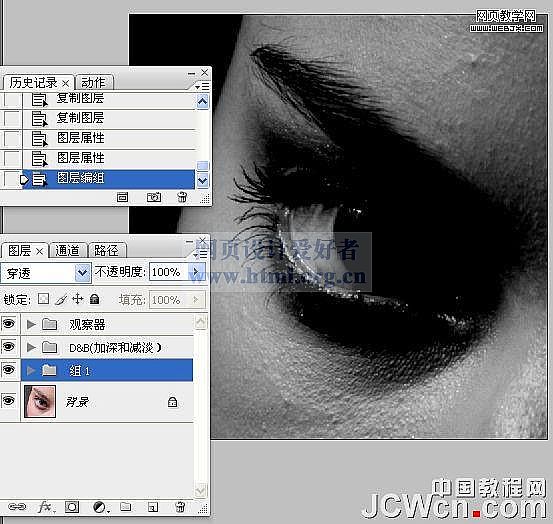Screen dimensions: 553x524
Task: Click folder icon of 组 1 group
Action: (49, 370)
